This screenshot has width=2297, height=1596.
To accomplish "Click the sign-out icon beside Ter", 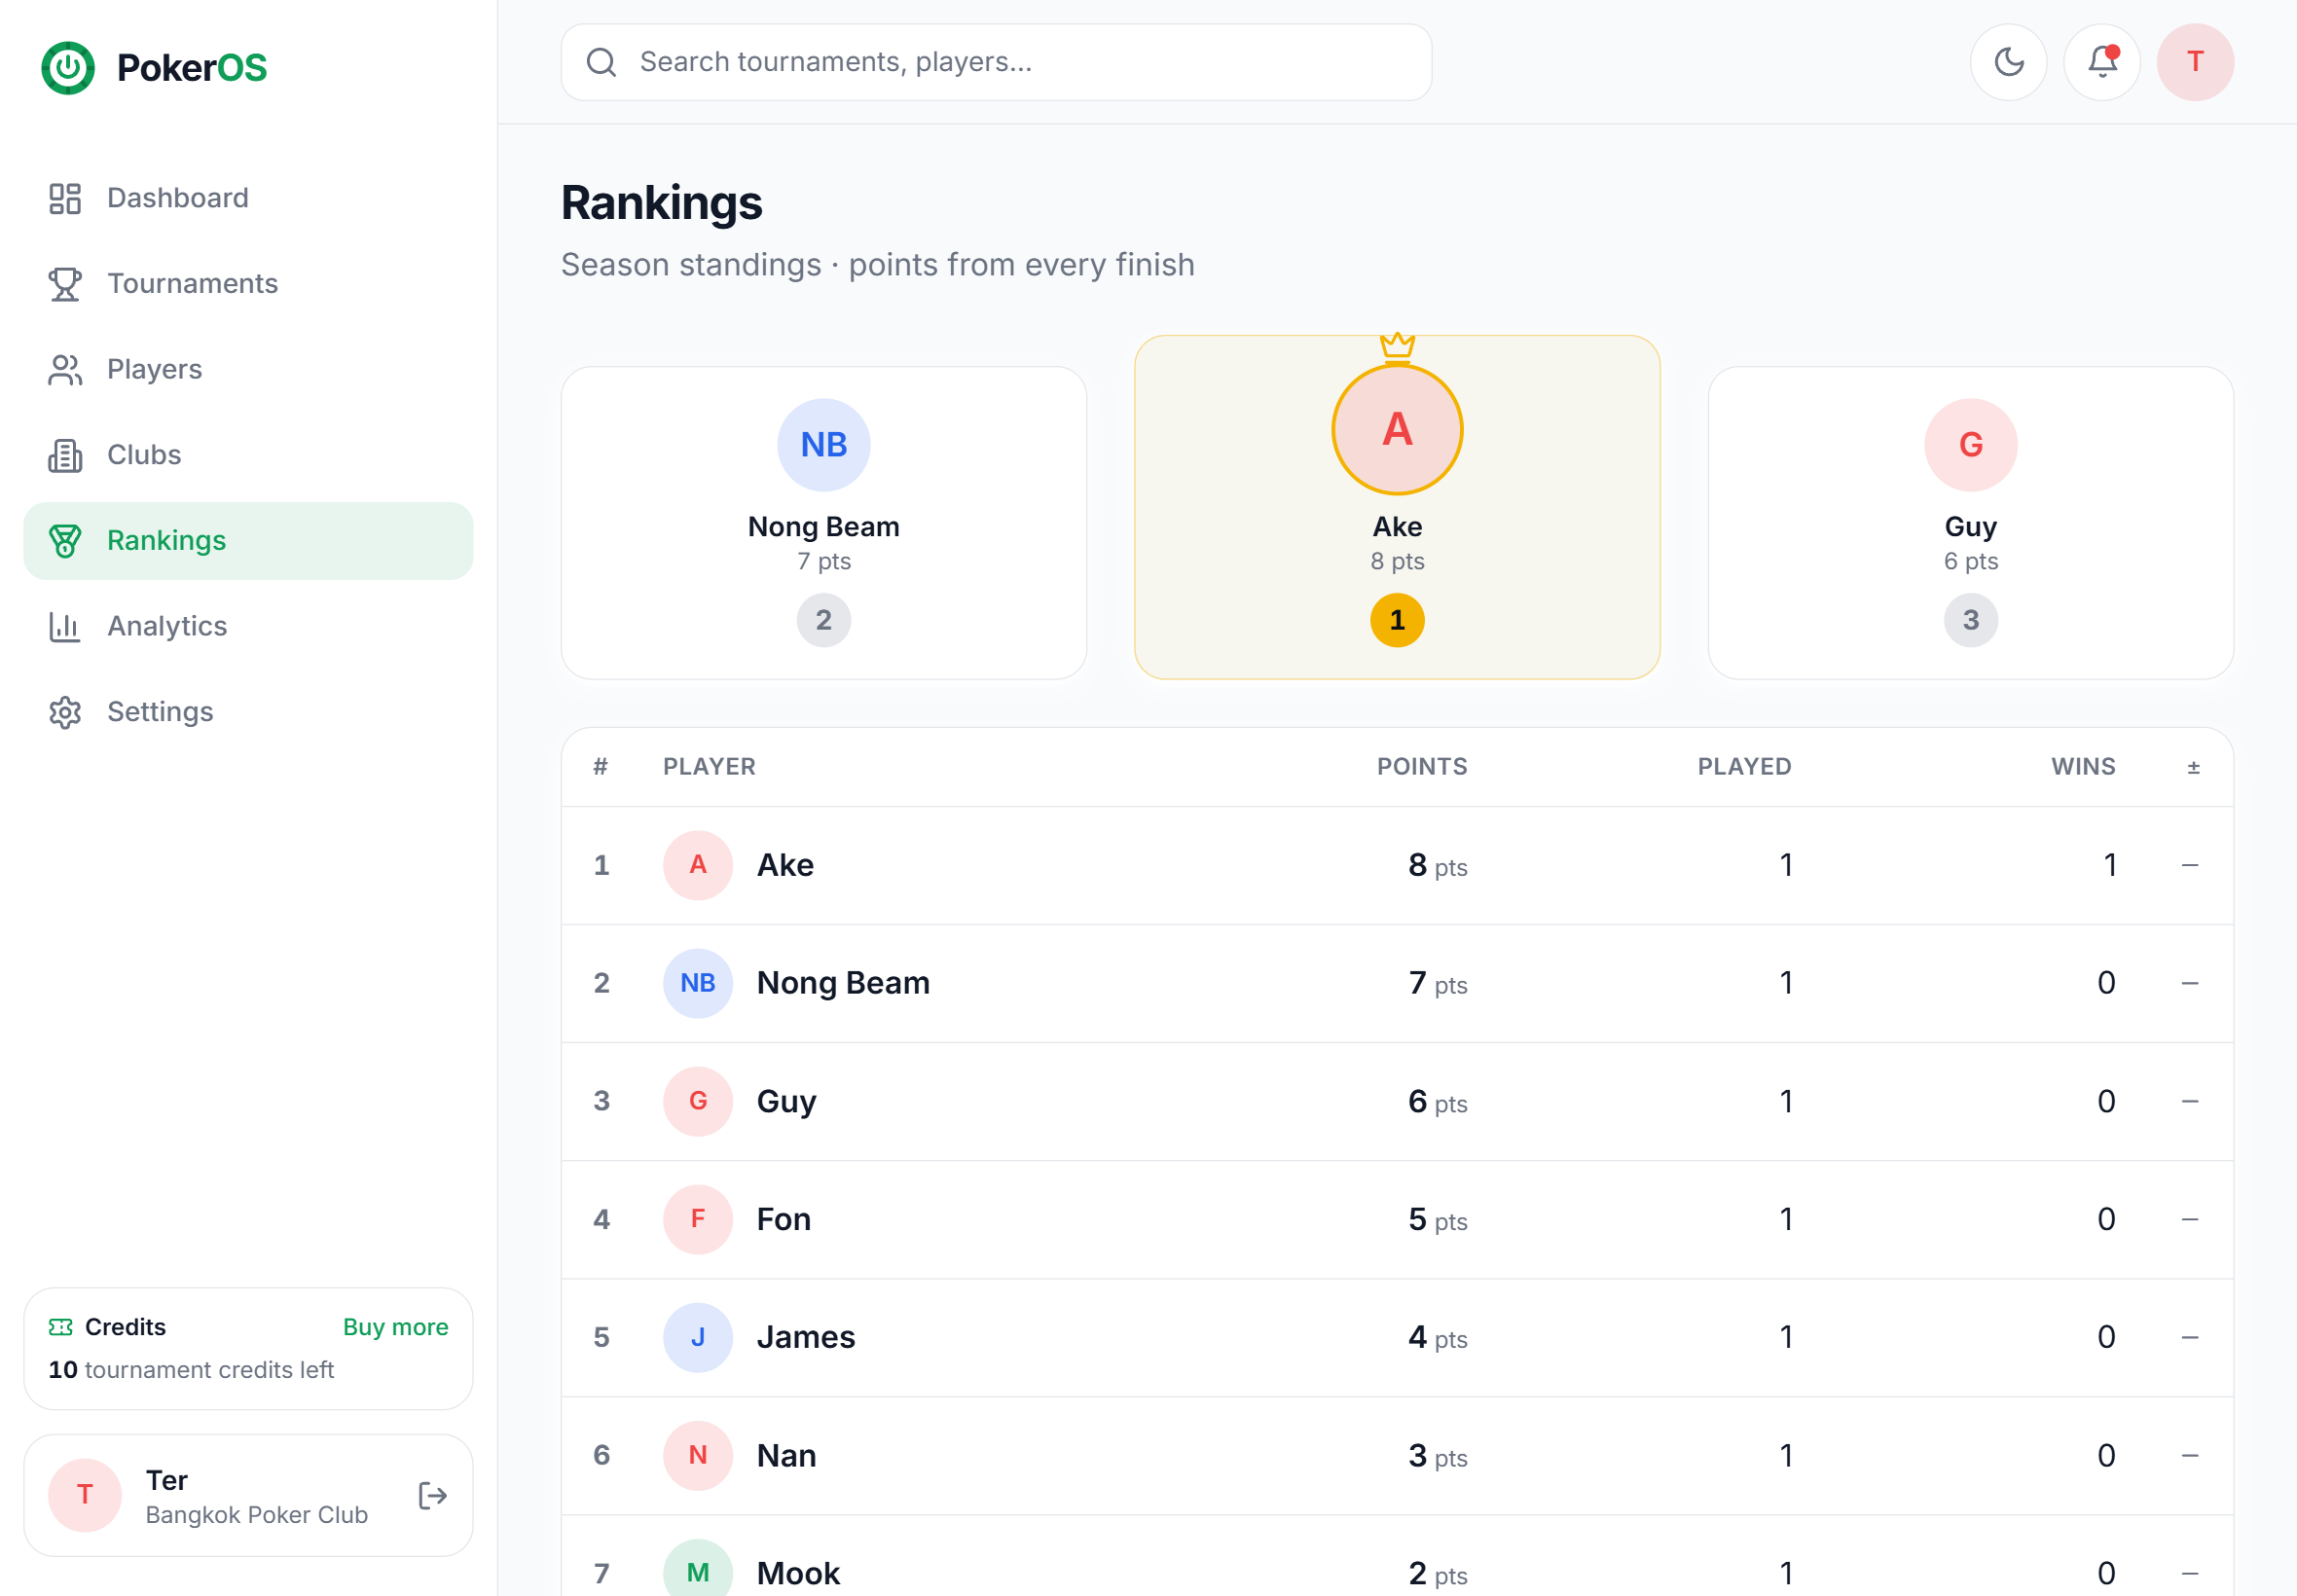I will (x=432, y=1496).
